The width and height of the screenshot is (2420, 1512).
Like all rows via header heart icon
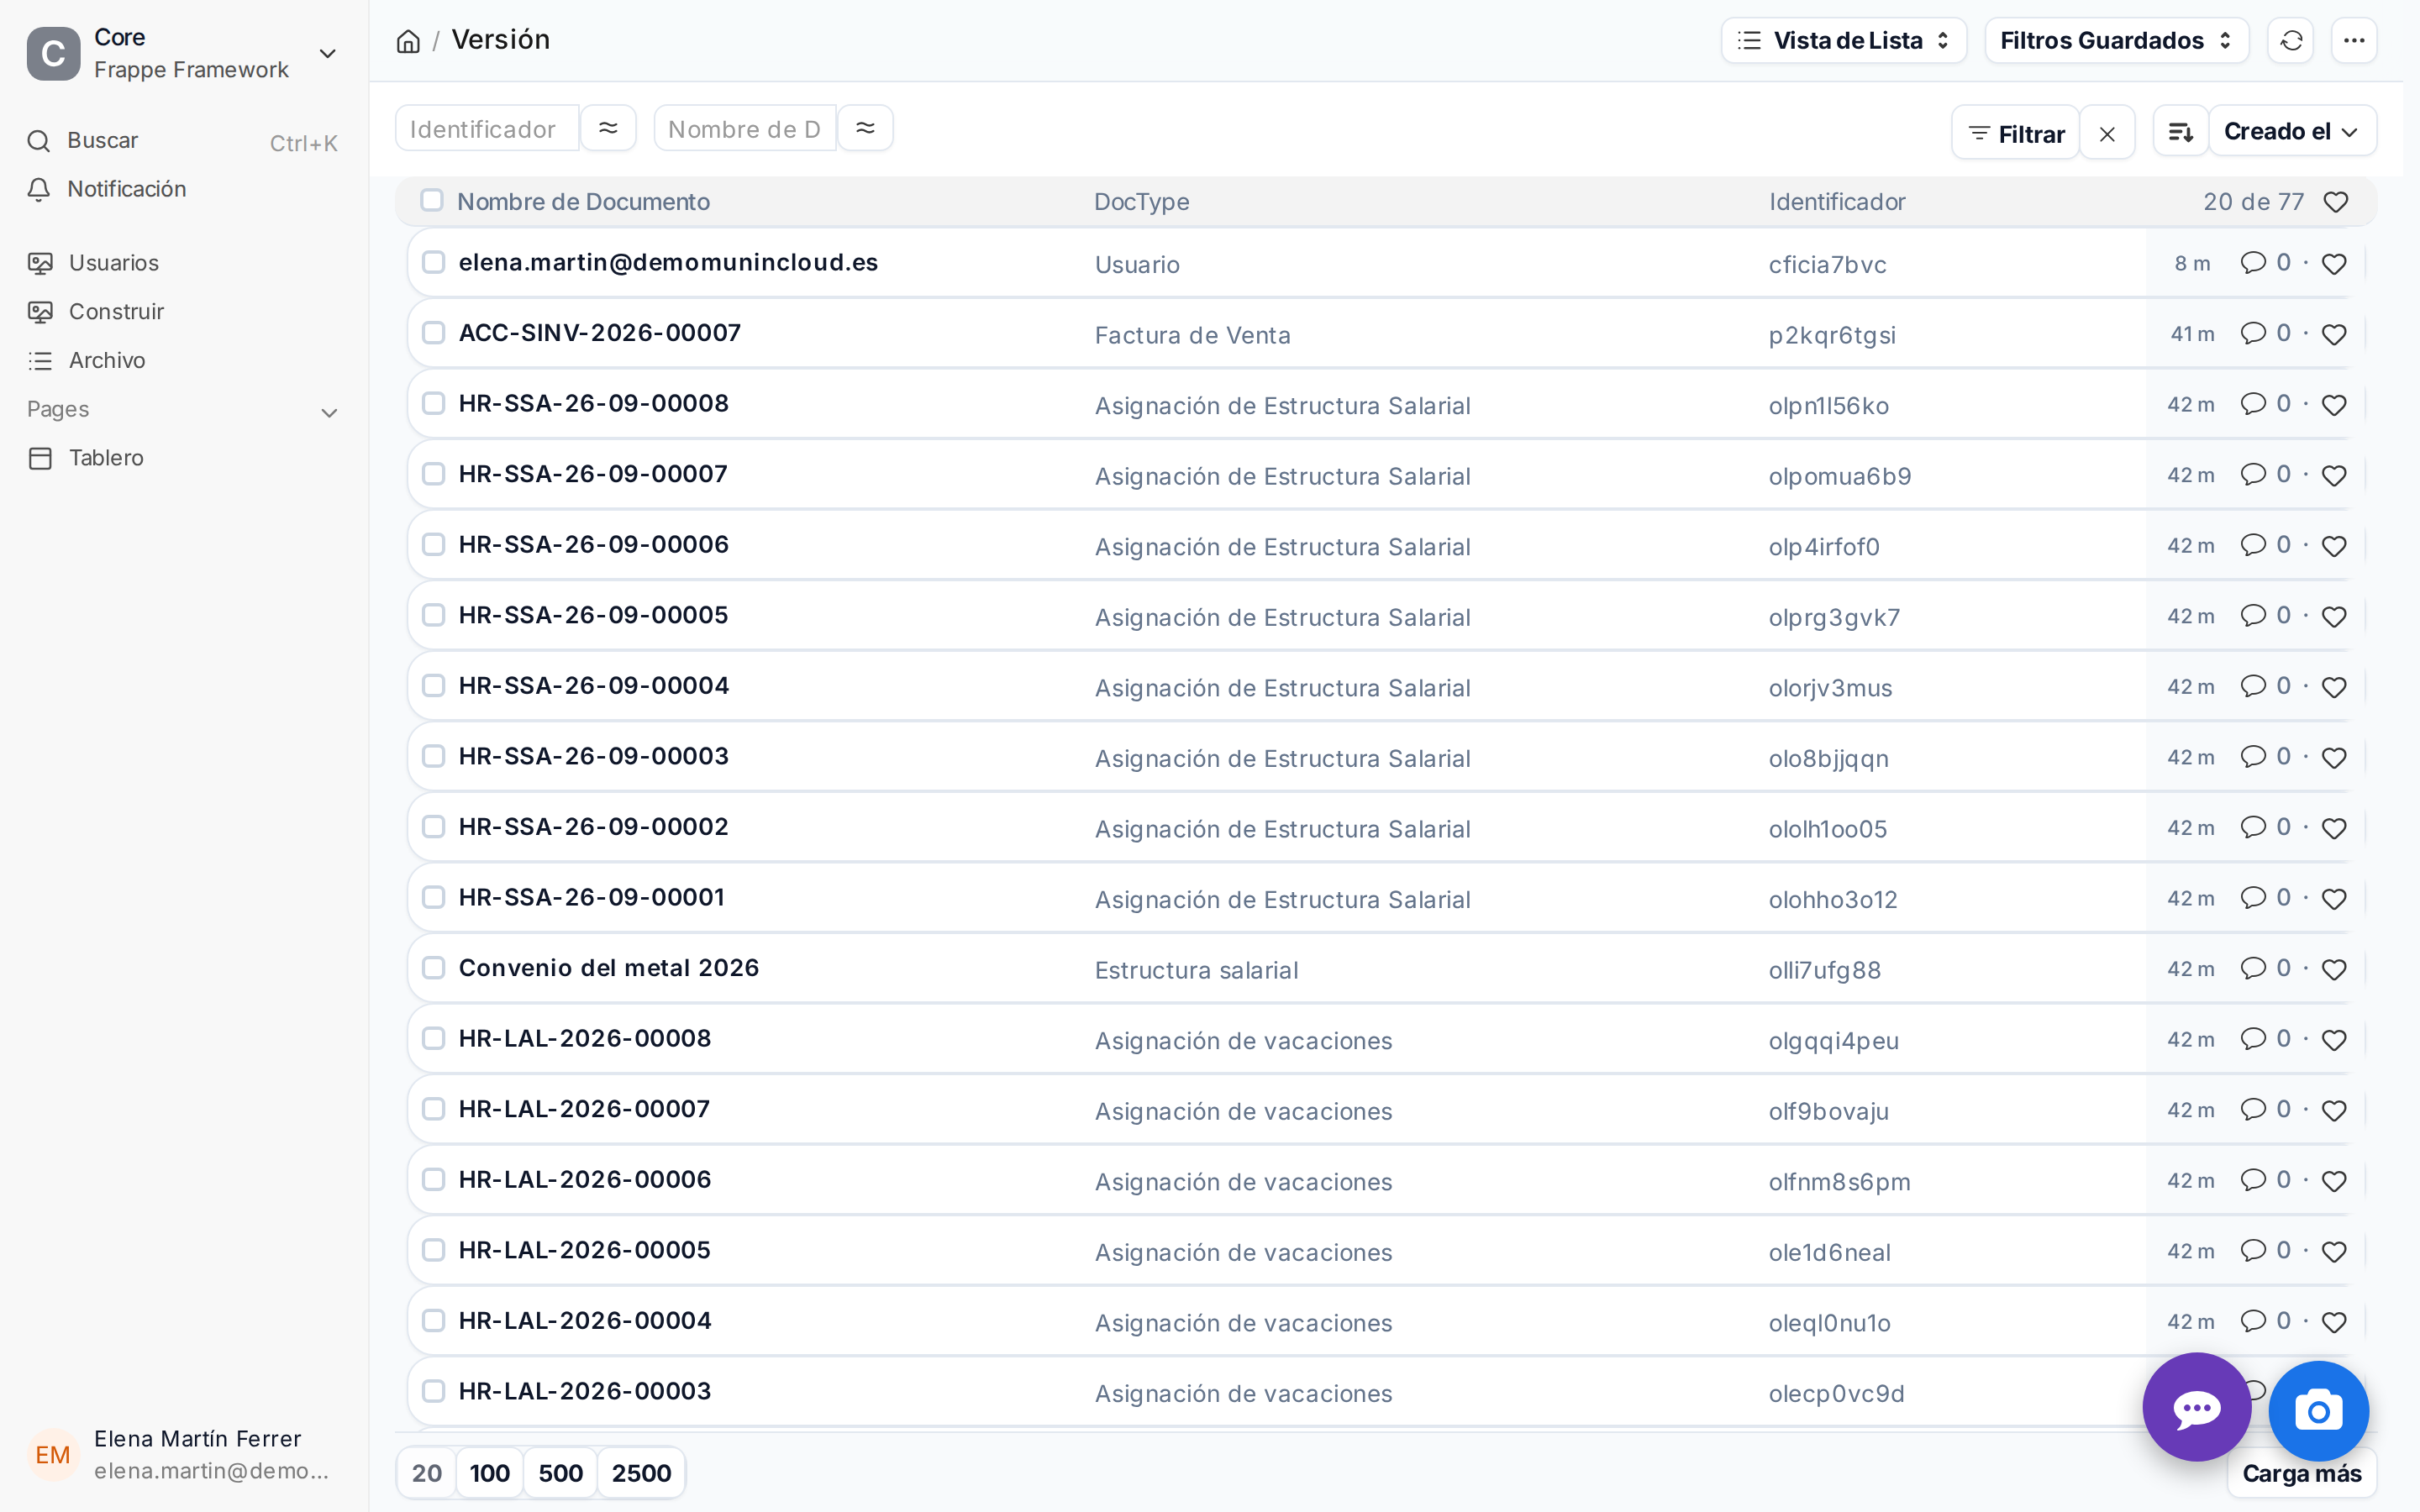click(2335, 202)
